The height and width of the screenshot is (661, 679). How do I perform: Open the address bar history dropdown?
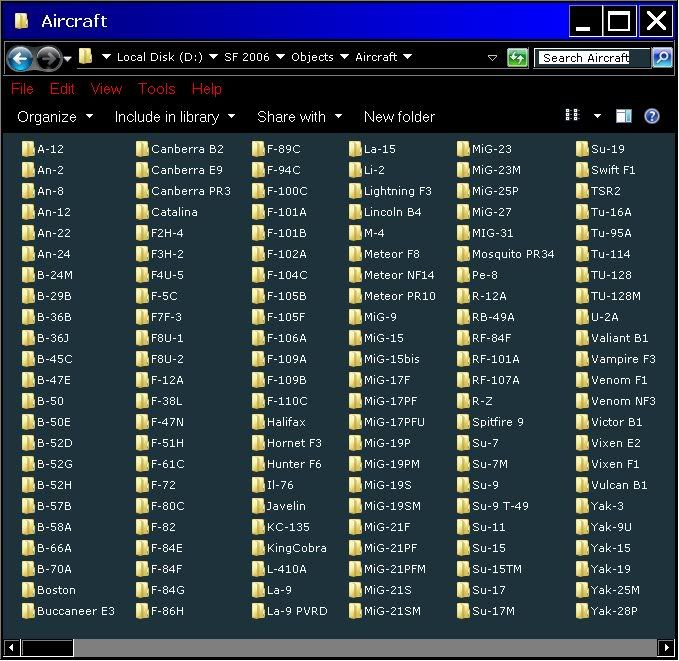click(492, 58)
